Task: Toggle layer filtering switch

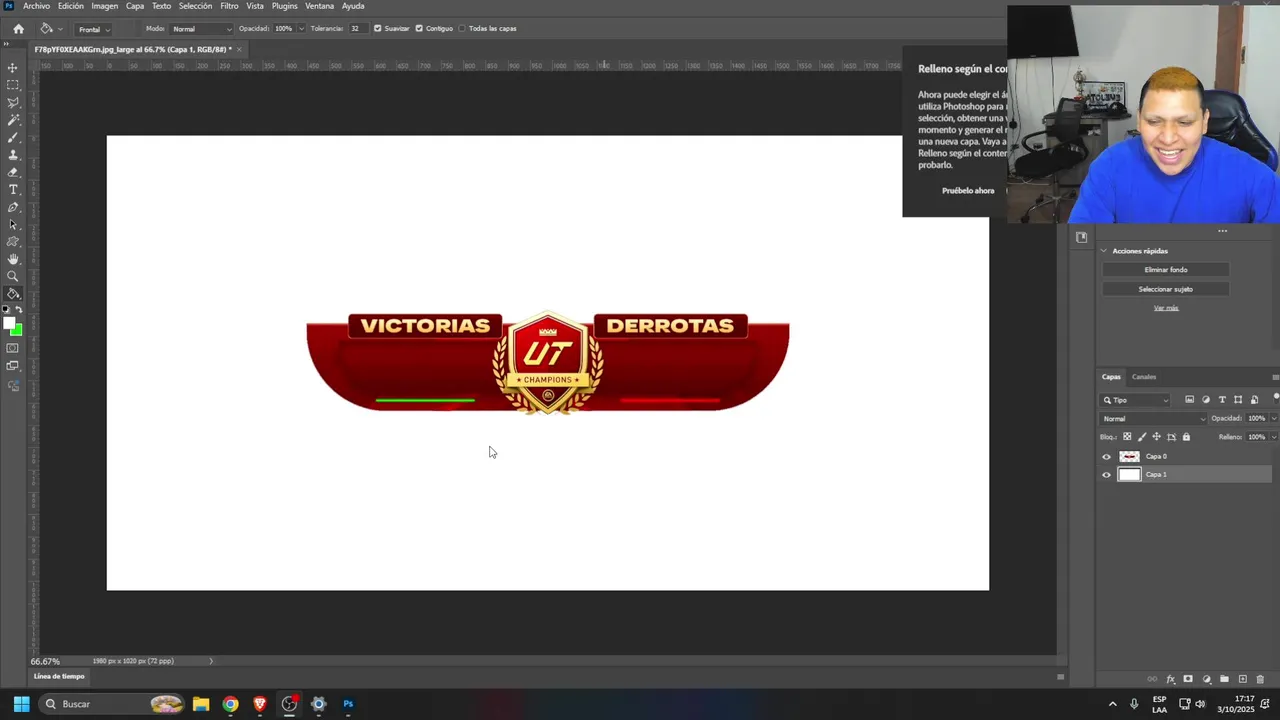Action: coord(1276,398)
